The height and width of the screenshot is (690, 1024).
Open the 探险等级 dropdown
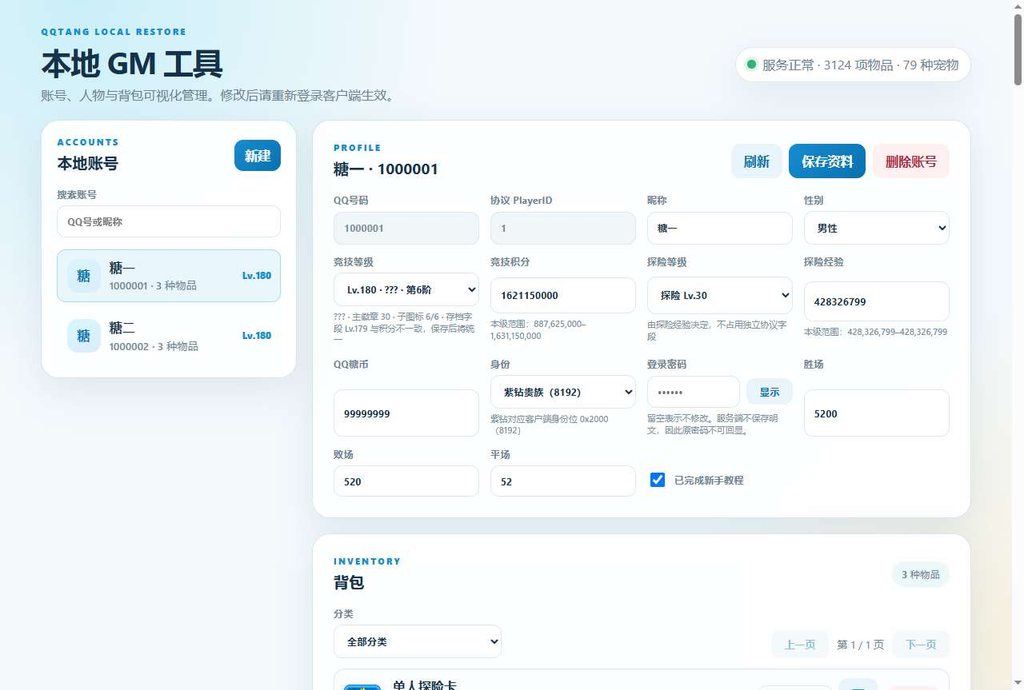720,295
